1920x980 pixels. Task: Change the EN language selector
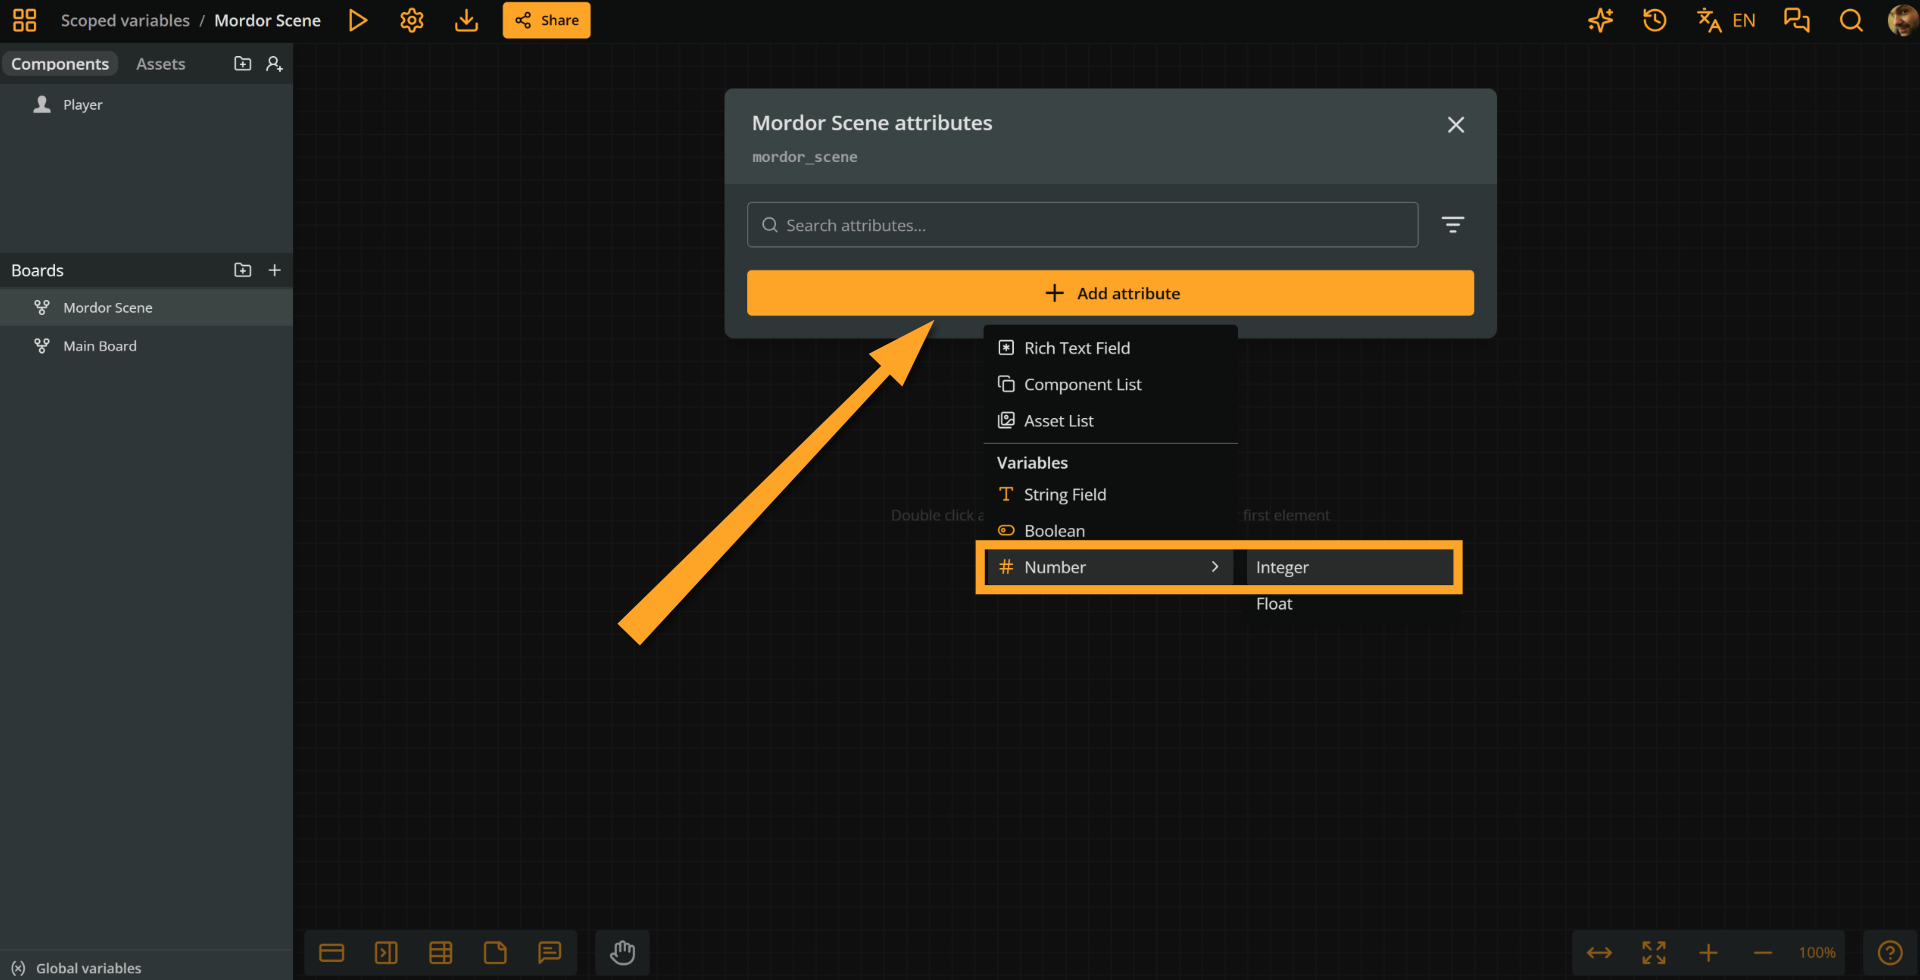point(1727,20)
